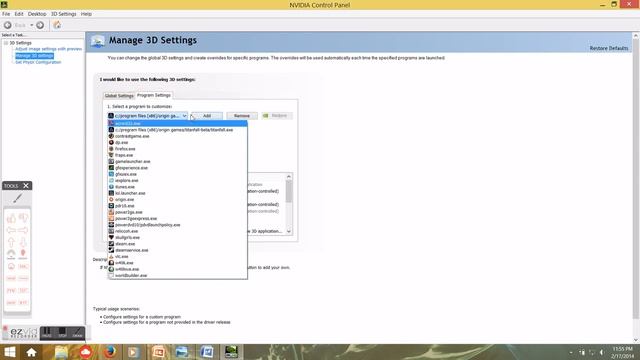The image size is (640, 360).
Task: Click the Add button
Action: coord(207,116)
